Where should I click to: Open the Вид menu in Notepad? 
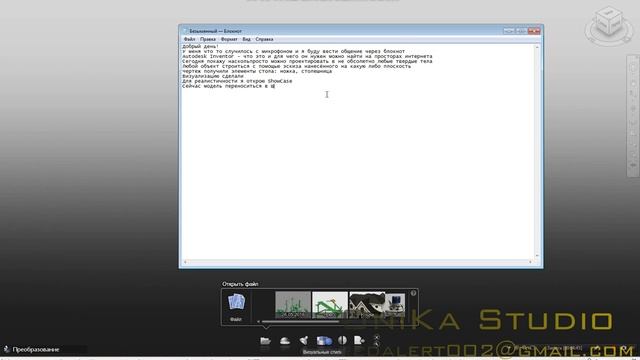coord(247,39)
